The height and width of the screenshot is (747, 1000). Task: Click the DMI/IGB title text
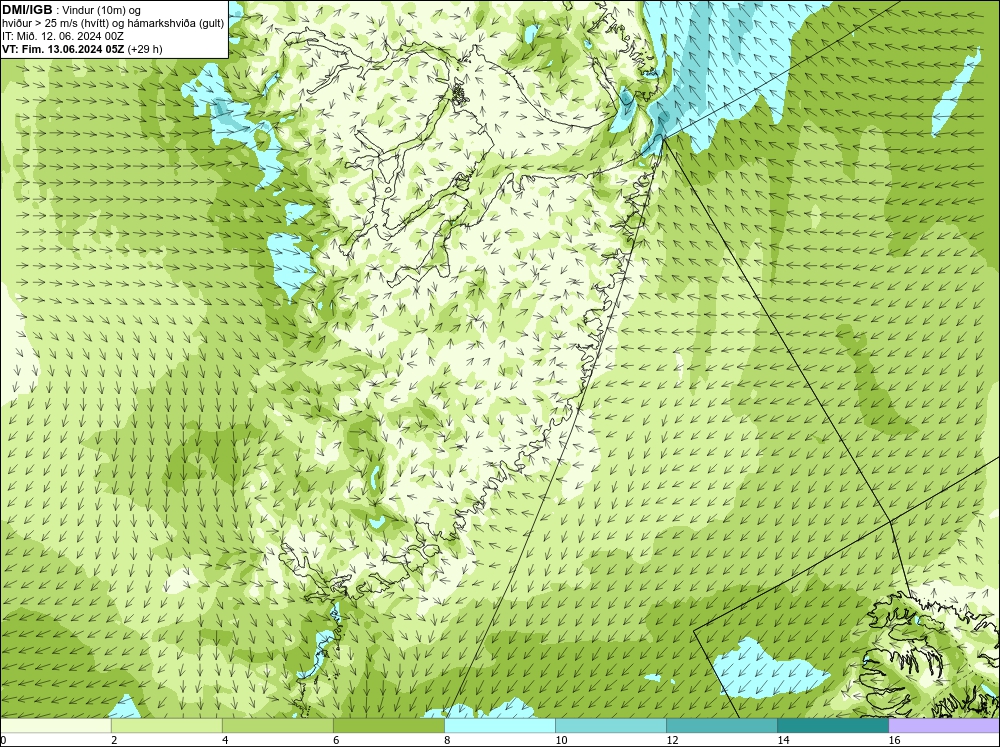[27, 10]
